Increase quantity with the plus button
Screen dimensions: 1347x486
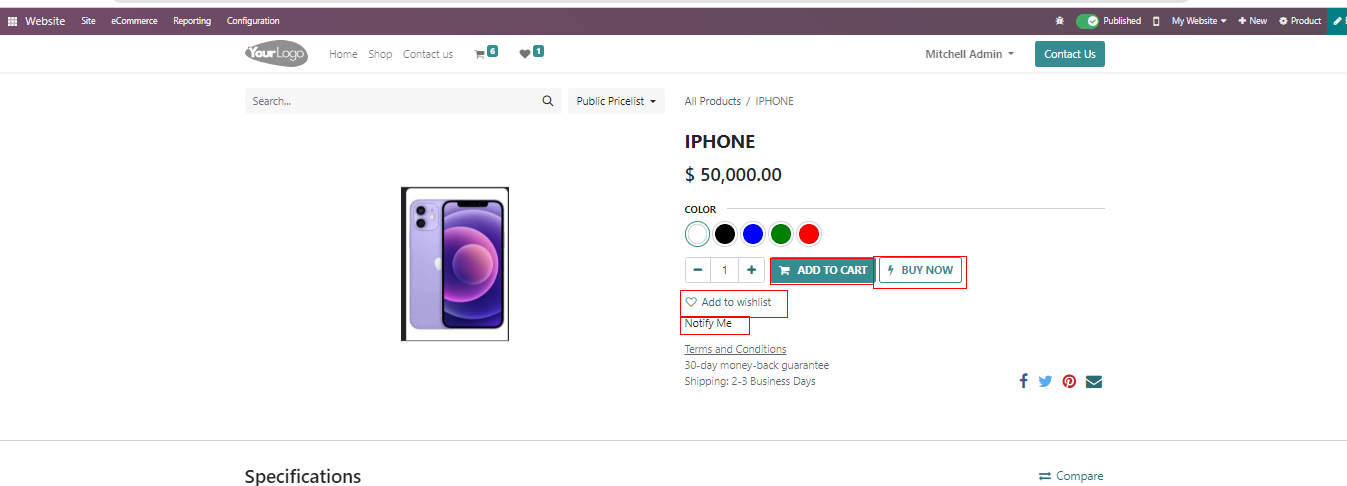pyautogui.click(x=751, y=270)
